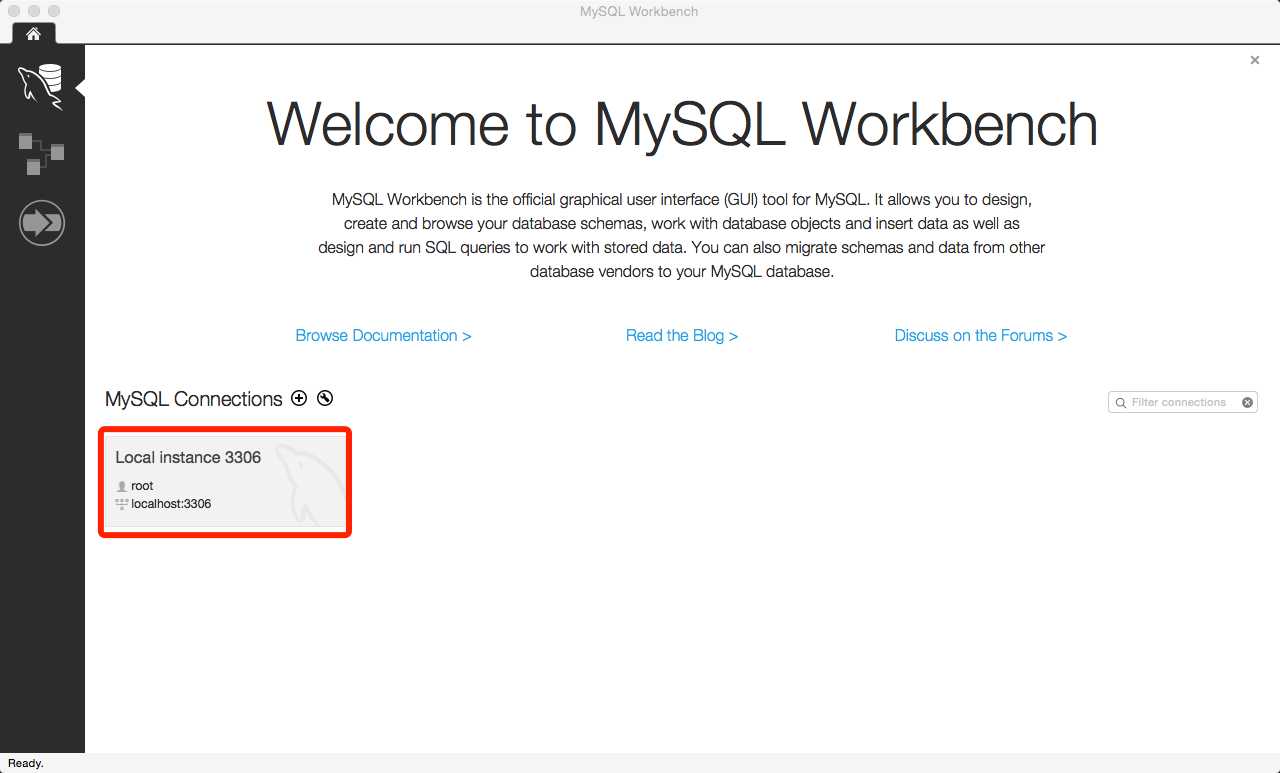Click the green zoom window button
1280x773 pixels.
(54, 11)
